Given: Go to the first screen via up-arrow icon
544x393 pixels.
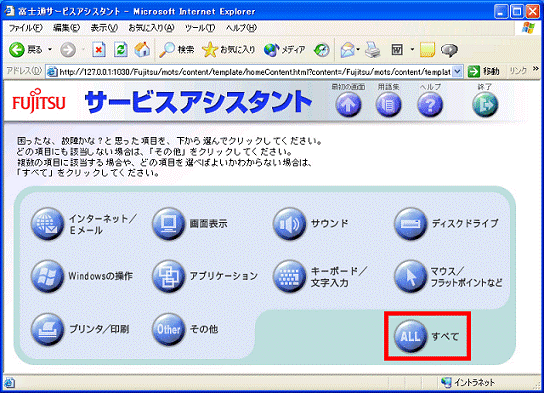Looking at the screenshot, I should 348,104.
